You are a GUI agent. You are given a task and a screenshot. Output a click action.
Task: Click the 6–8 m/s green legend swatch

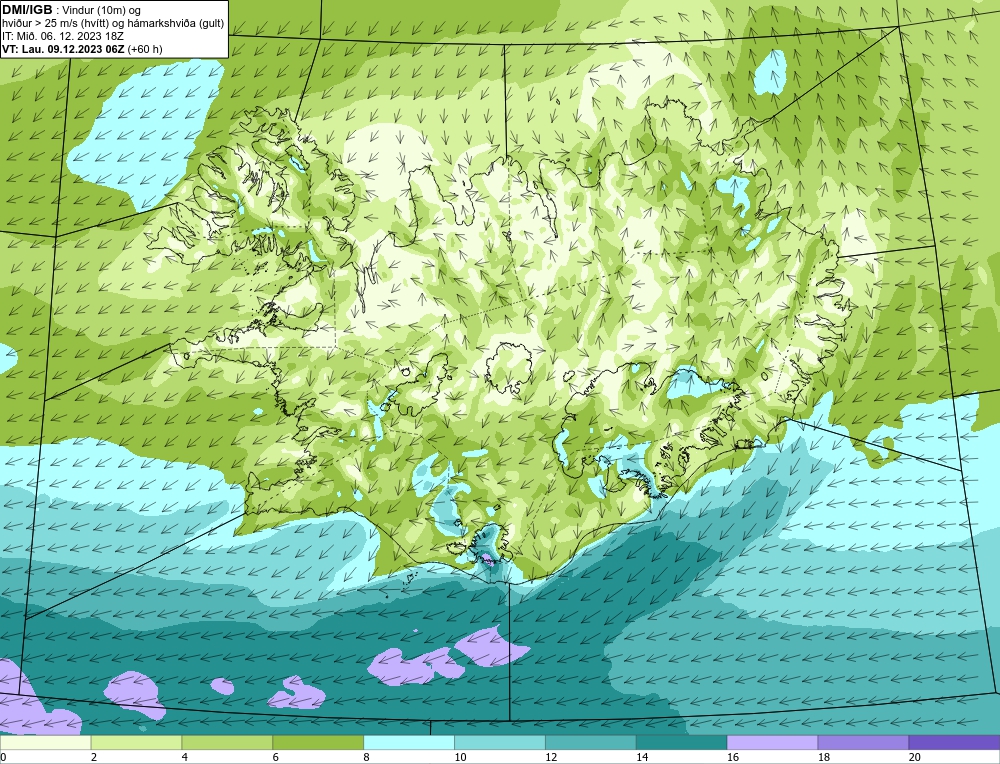318,743
